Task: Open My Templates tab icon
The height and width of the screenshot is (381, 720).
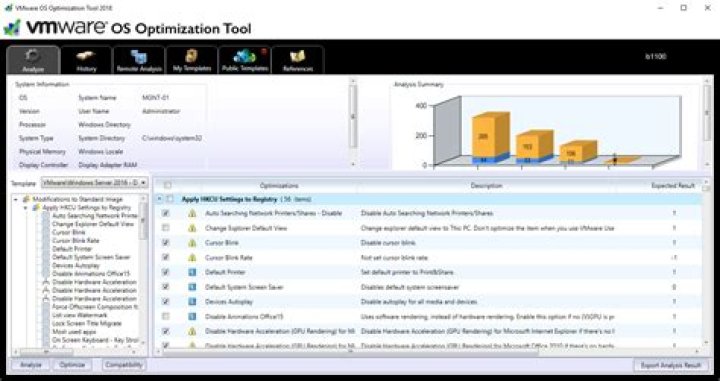Action: click(191, 56)
